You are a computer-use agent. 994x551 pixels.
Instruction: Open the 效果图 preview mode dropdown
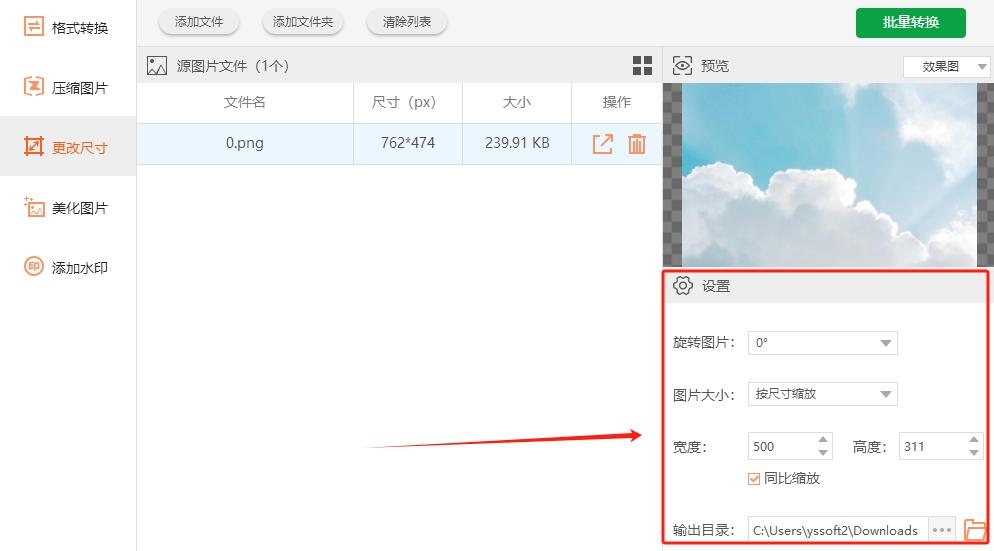point(947,67)
